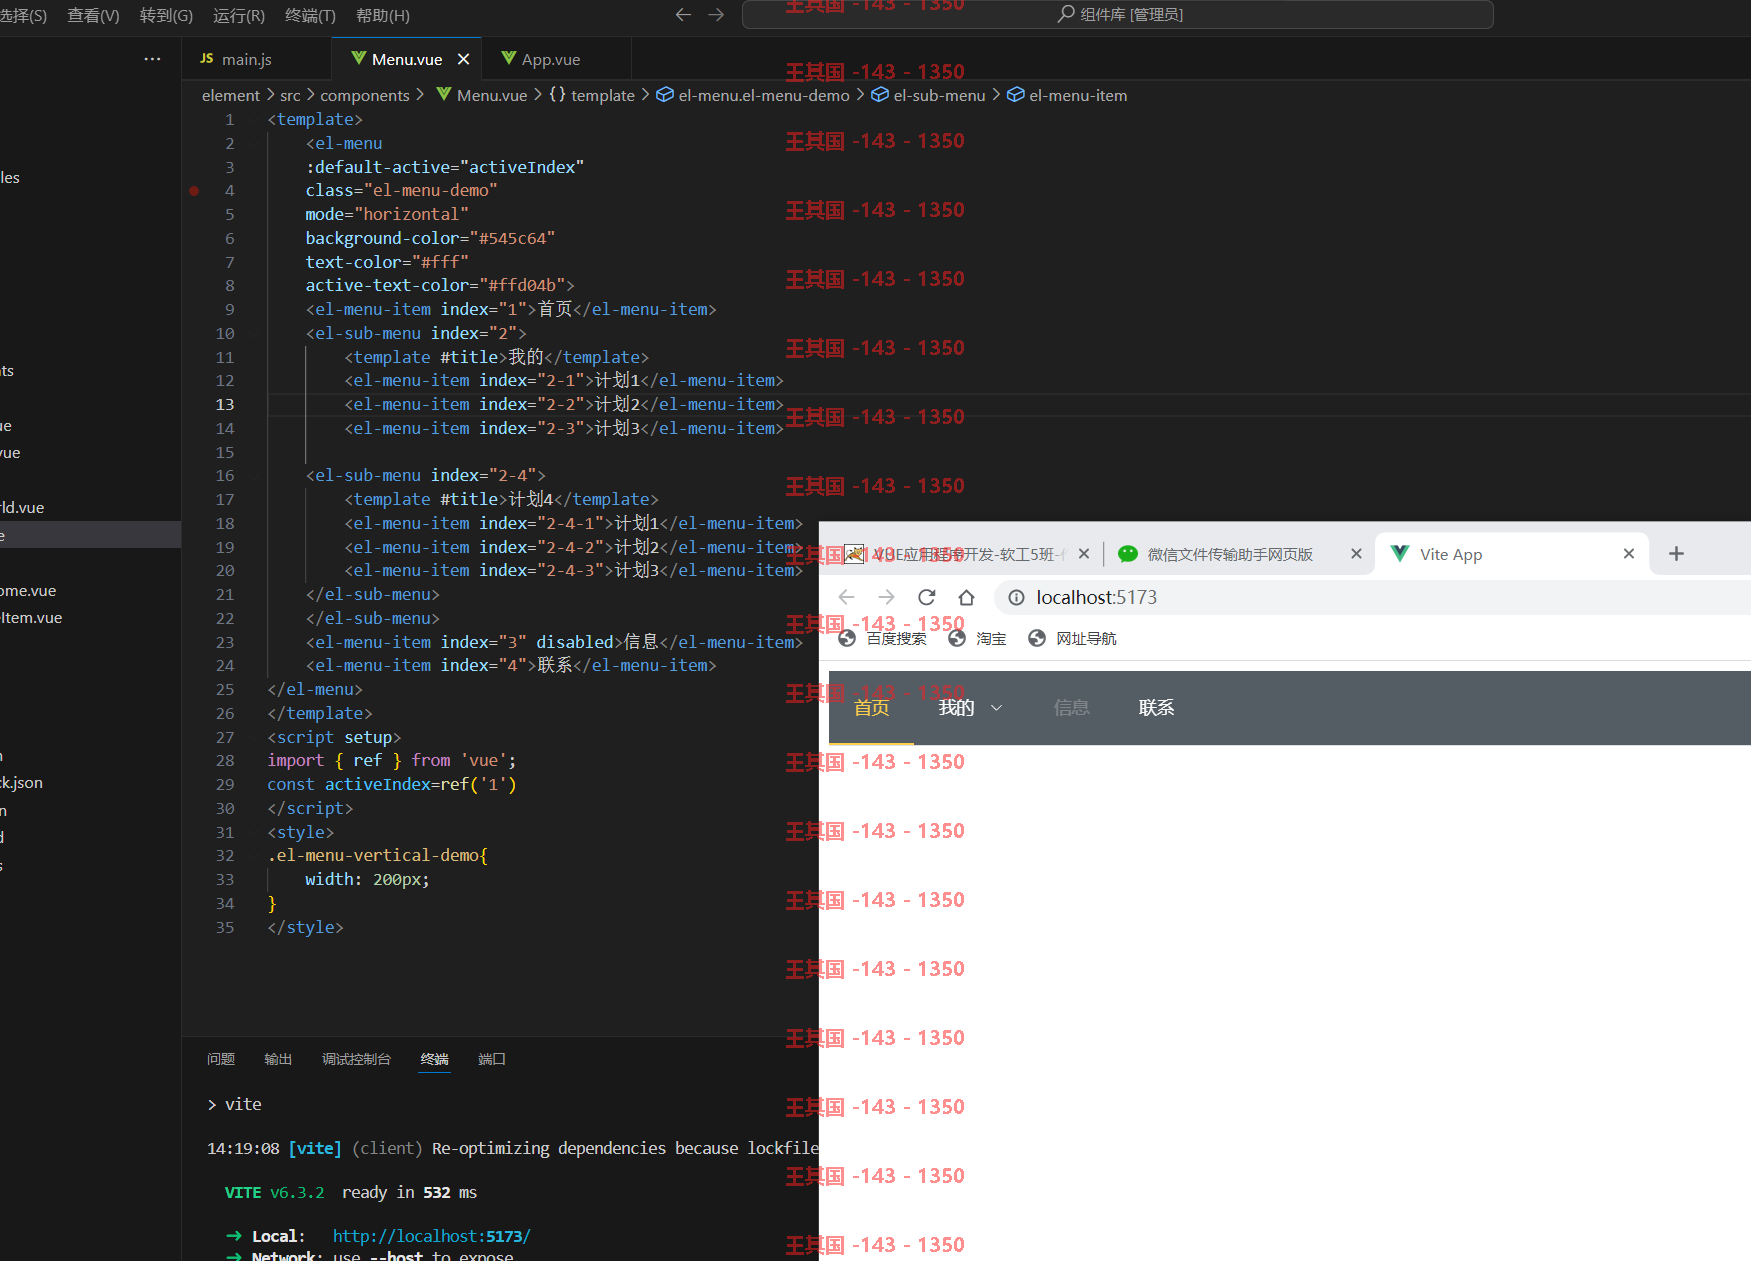Close the Vite App browser tab
This screenshot has height=1261, width=1751.
tap(1628, 553)
